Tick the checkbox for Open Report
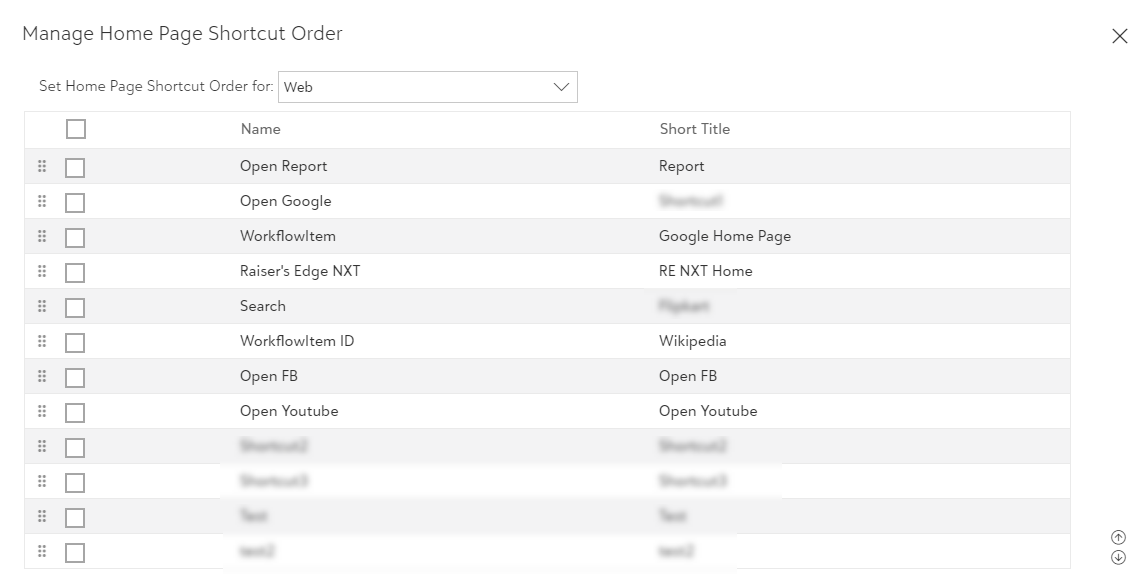Image resolution: width=1144 pixels, height=574 pixels. click(75, 168)
